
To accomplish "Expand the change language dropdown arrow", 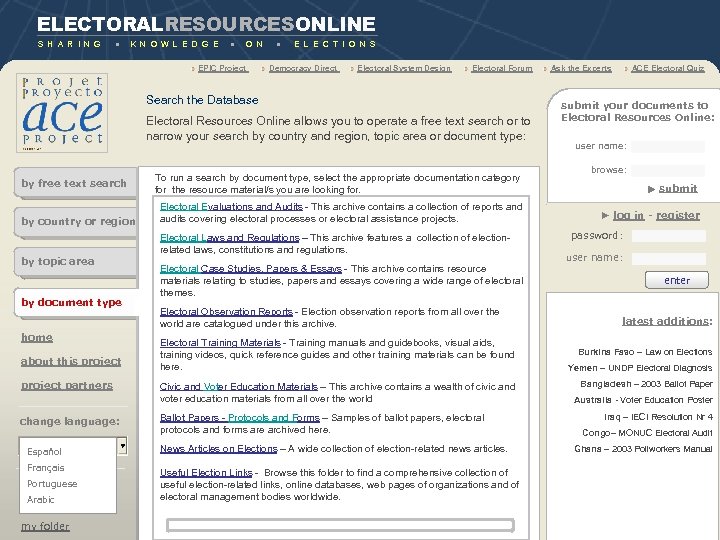I will [122, 446].
